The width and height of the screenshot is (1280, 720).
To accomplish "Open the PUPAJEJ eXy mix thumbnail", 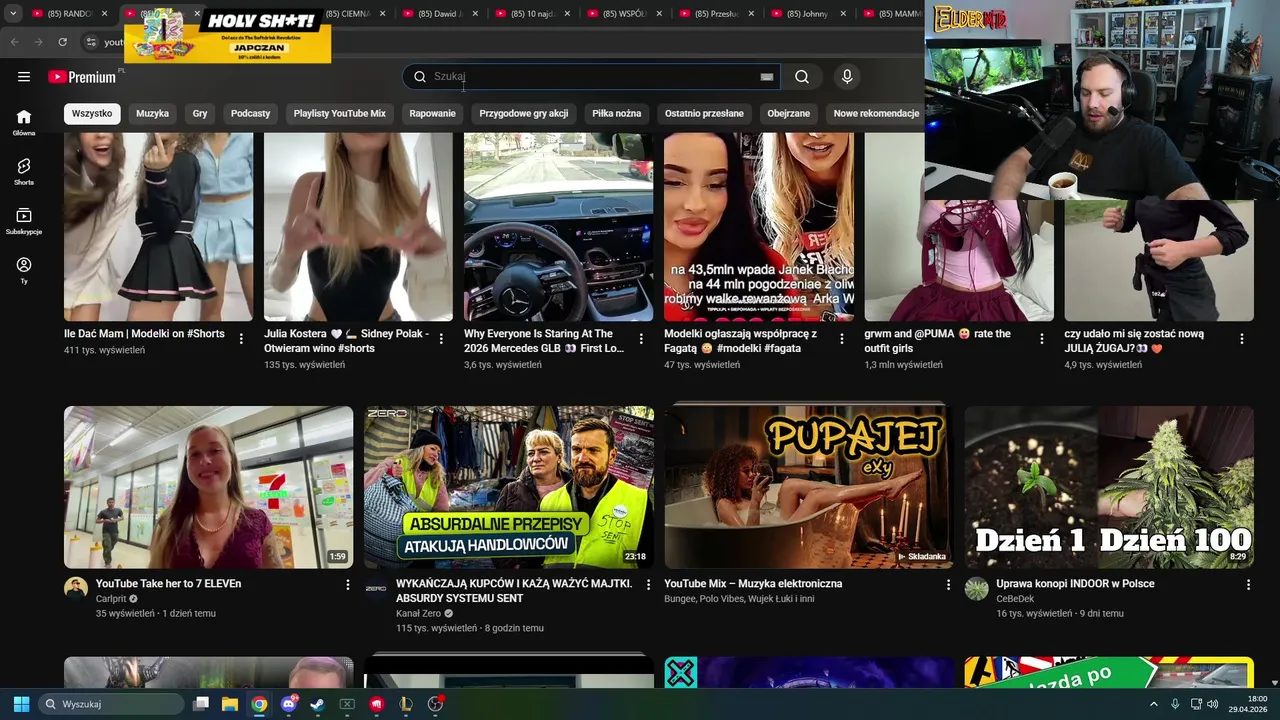I will [x=808, y=487].
